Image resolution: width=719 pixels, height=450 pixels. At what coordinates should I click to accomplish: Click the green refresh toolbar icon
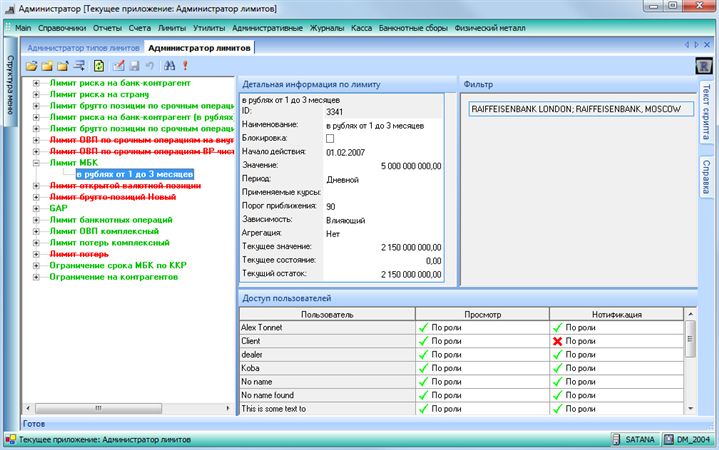point(99,66)
